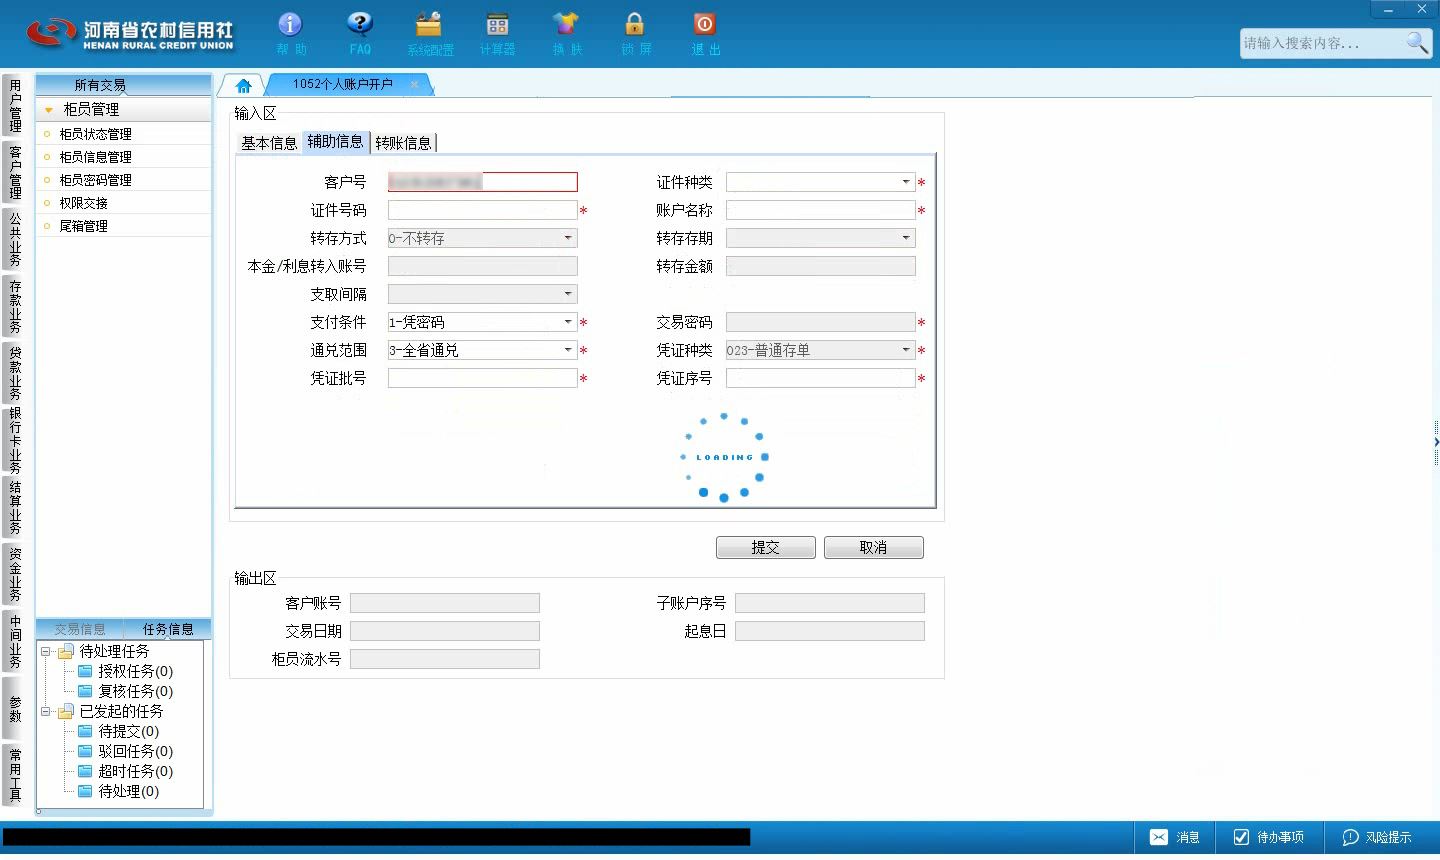
Task: Click the 凭证批号 input field
Action: point(482,378)
